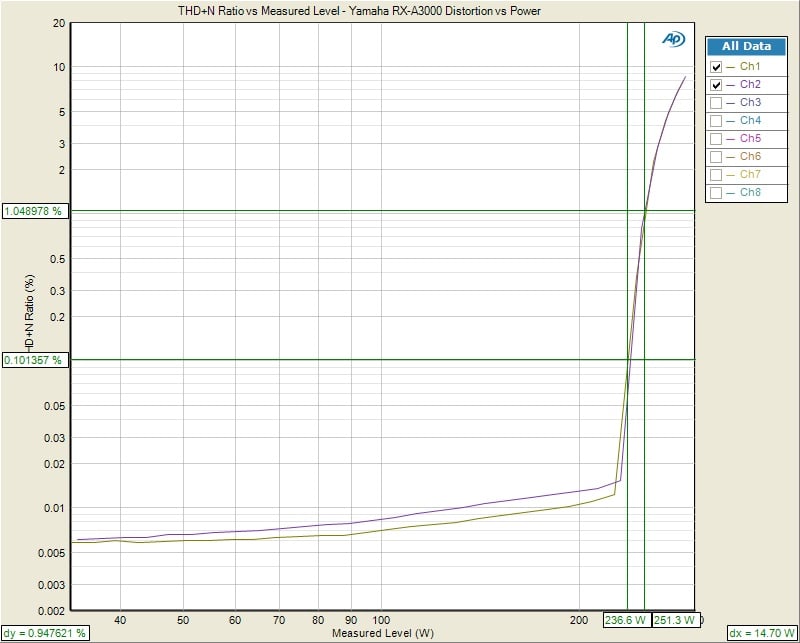Select the 251.3 W cursor label
The width and height of the screenshot is (800, 643).
click(x=673, y=620)
